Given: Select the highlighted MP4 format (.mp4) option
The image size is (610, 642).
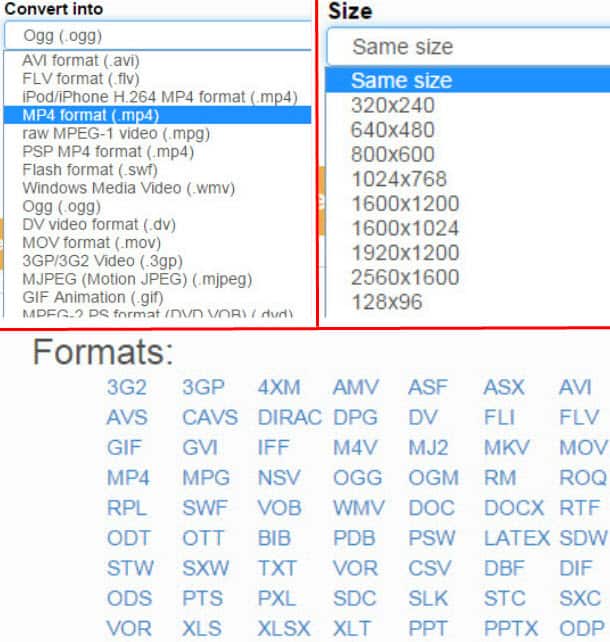Looking at the screenshot, I should (x=158, y=115).
